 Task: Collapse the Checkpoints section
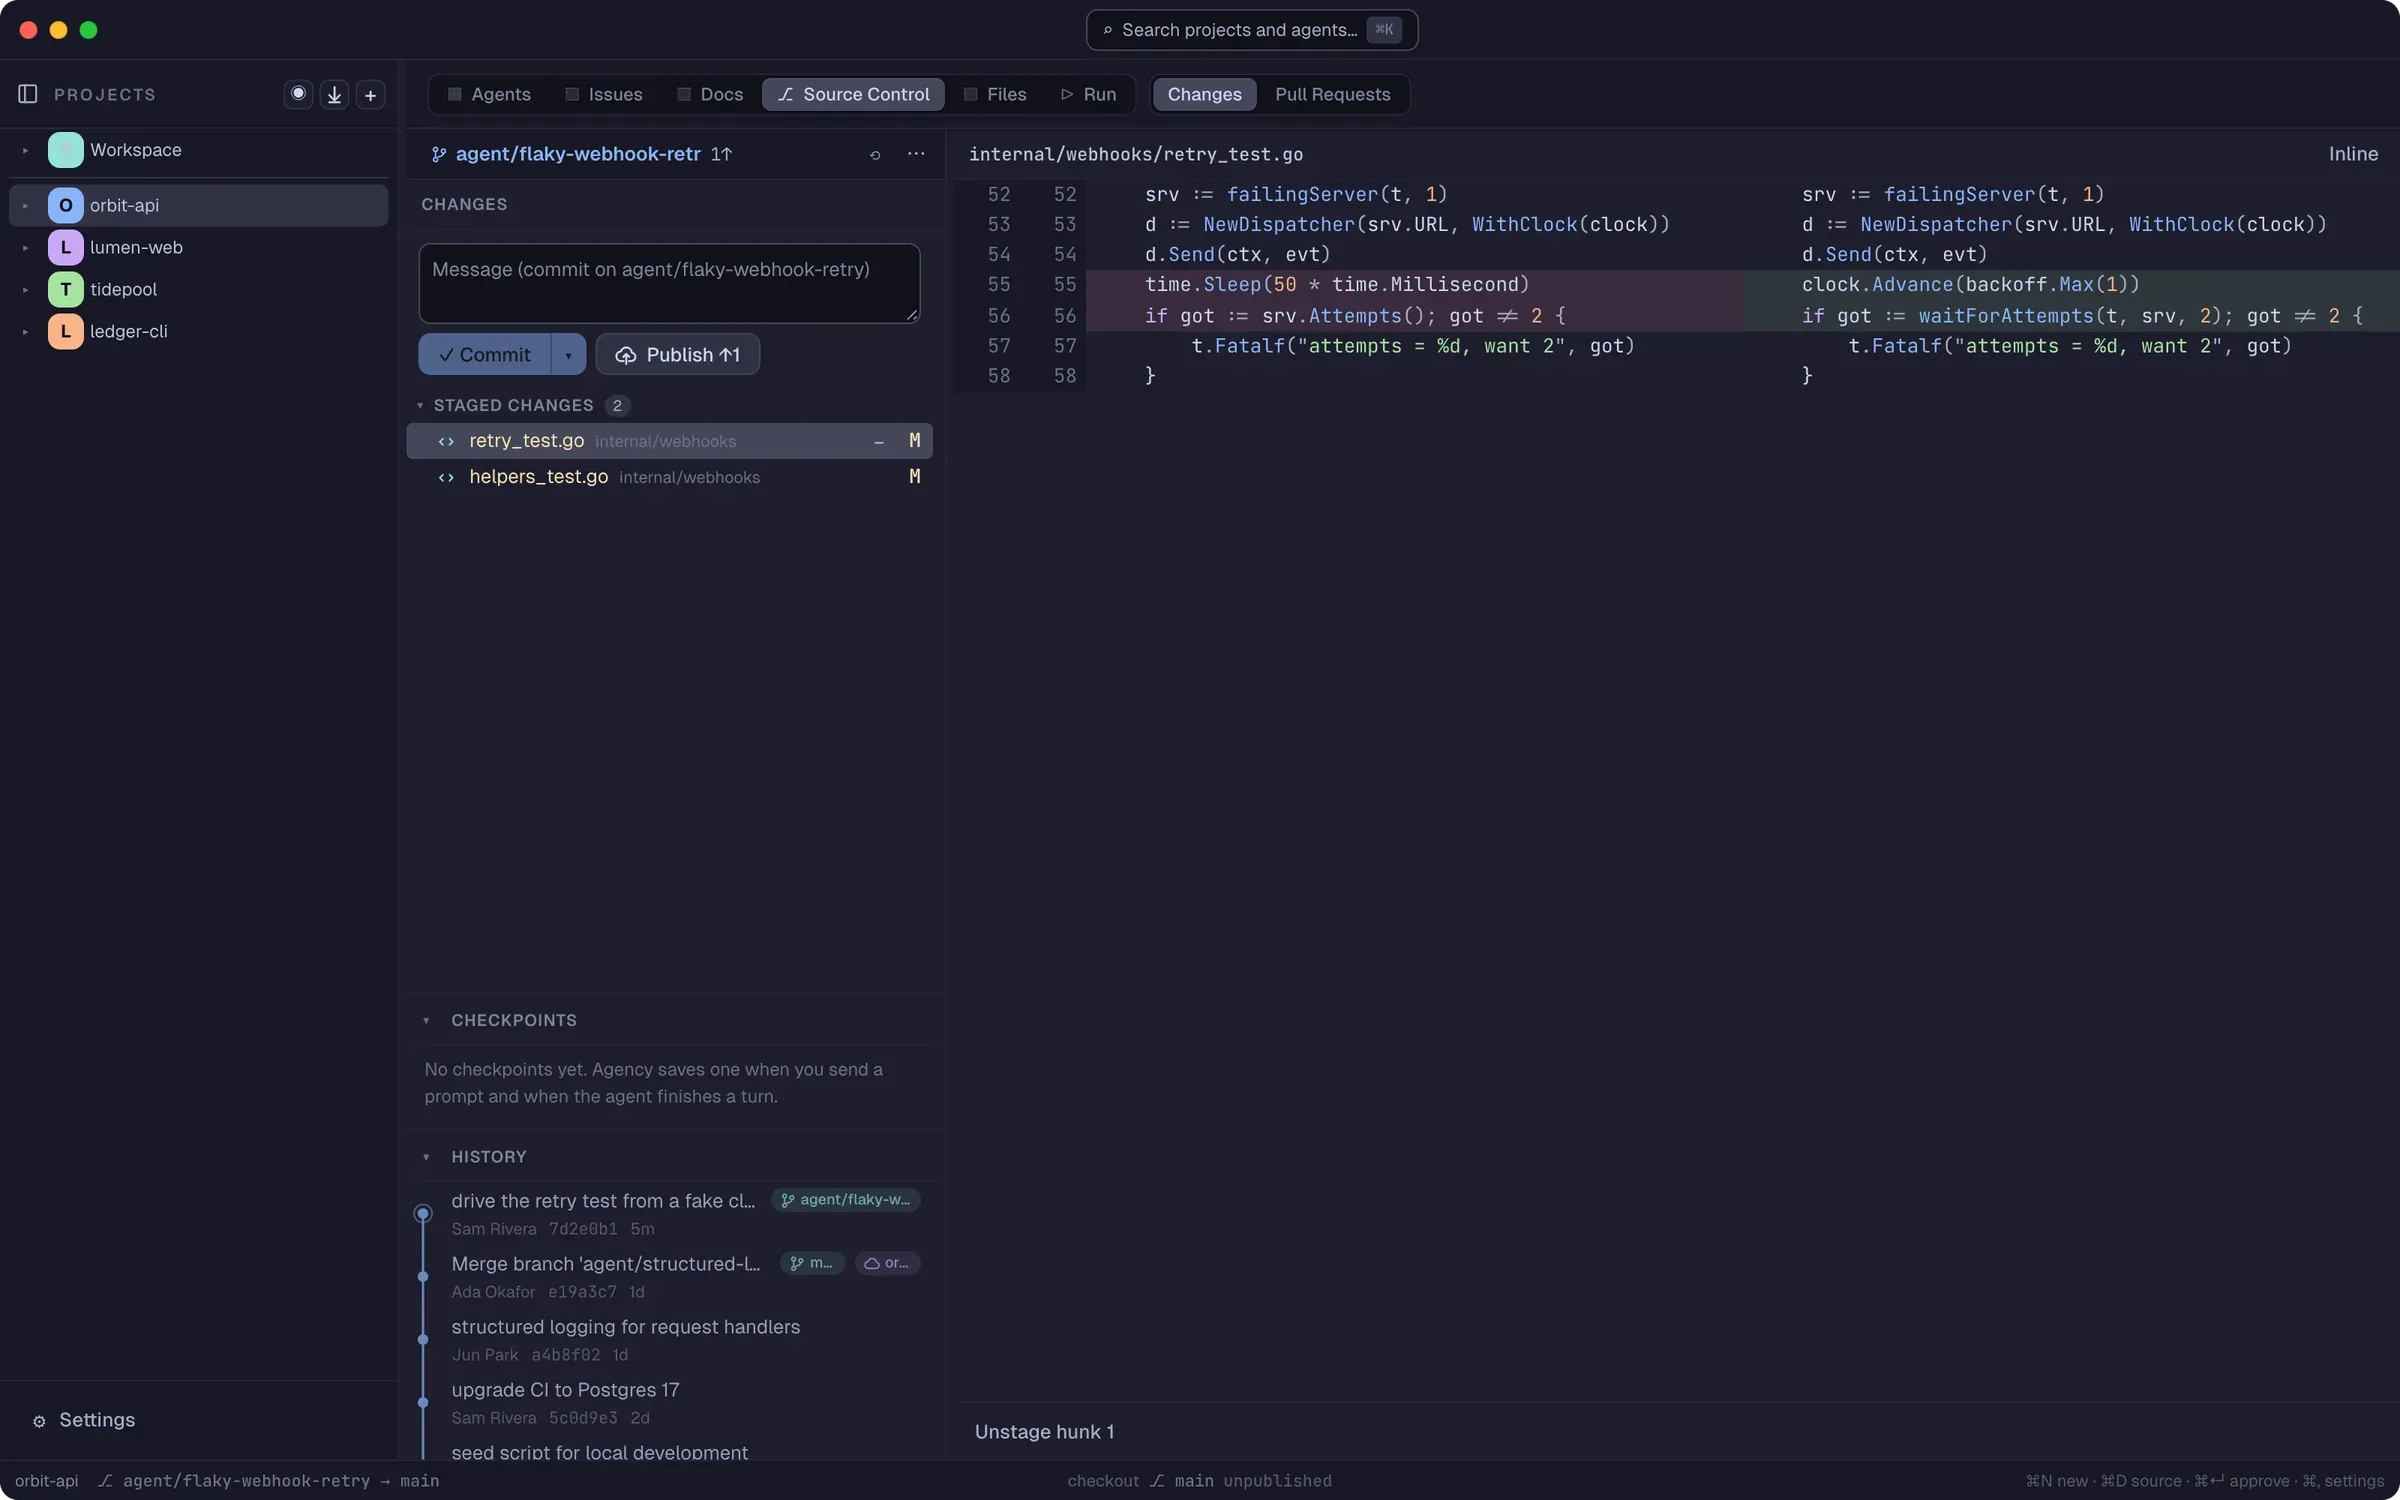[x=426, y=1020]
